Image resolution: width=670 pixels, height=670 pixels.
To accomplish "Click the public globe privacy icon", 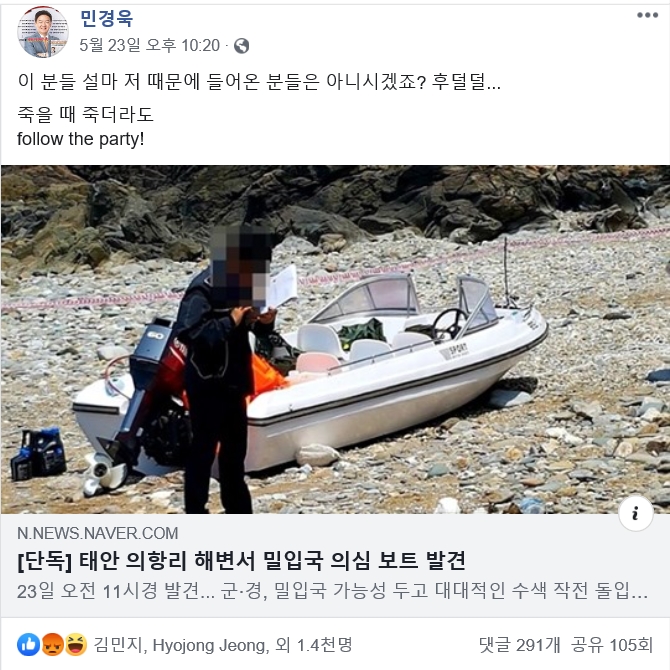I will [x=241, y=46].
